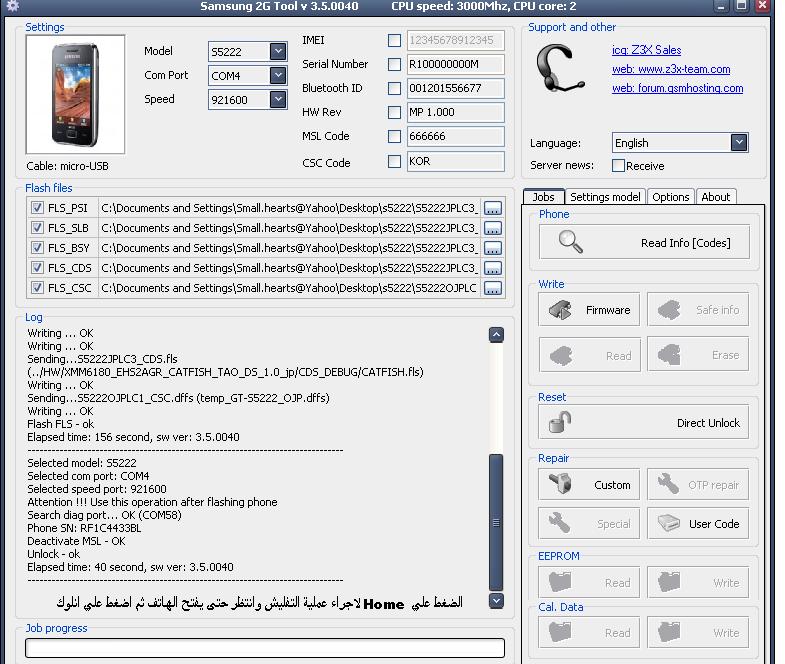Click the EEPROM Read folder icon
This screenshot has height=664, width=785.
coord(560,582)
